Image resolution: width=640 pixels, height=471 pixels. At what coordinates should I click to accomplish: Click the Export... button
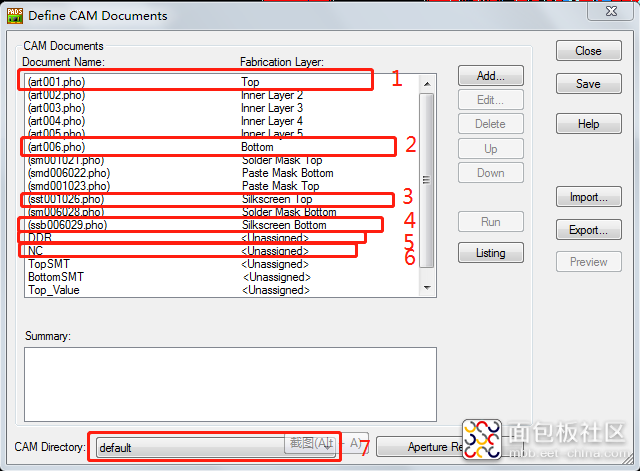[589, 230]
